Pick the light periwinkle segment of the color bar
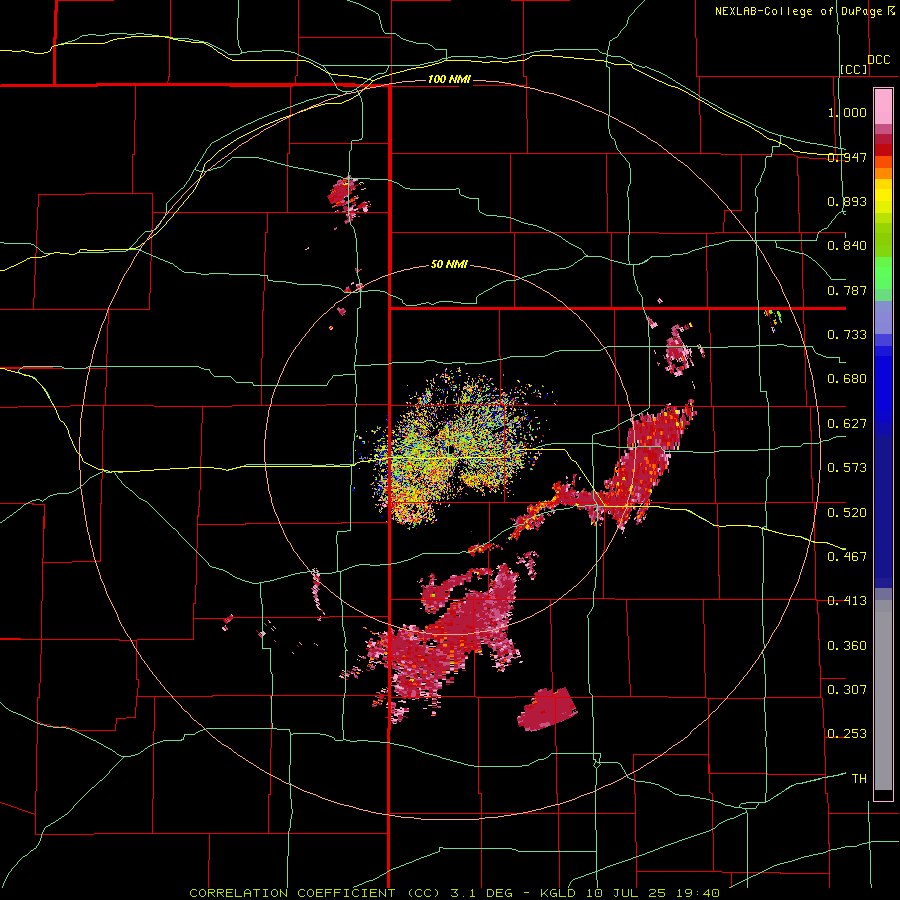900x900 pixels. tap(883, 317)
